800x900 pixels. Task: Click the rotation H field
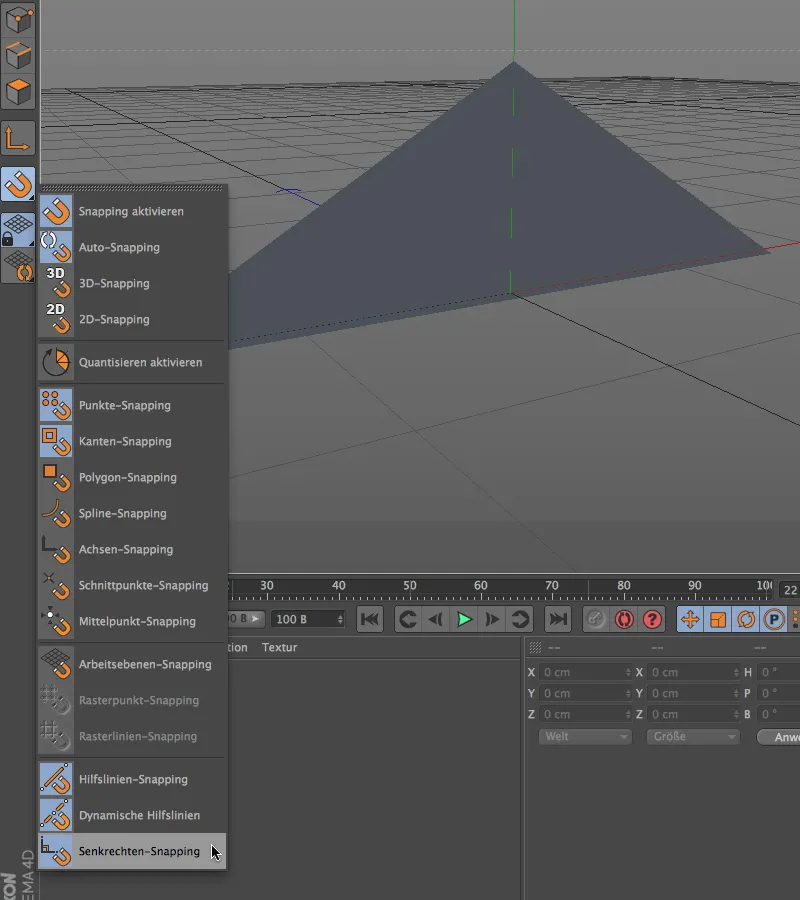point(778,672)
